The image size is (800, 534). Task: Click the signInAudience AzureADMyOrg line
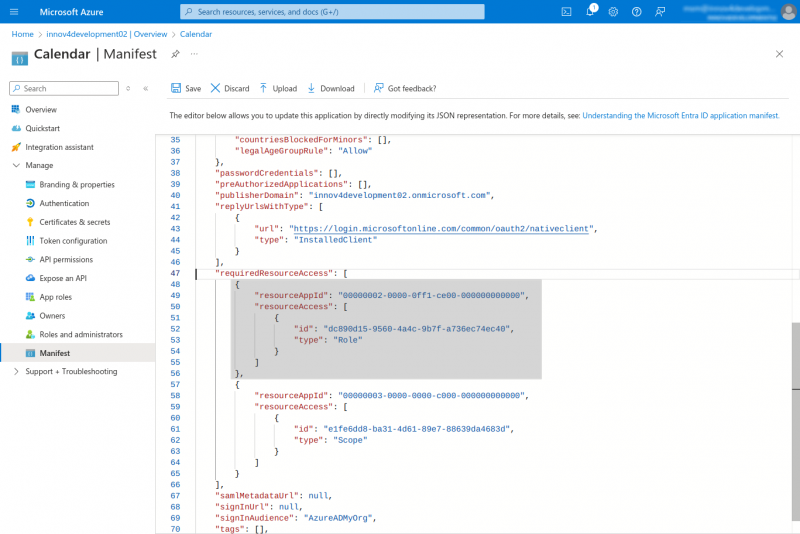pyautogui.click(x=295, y=518)
